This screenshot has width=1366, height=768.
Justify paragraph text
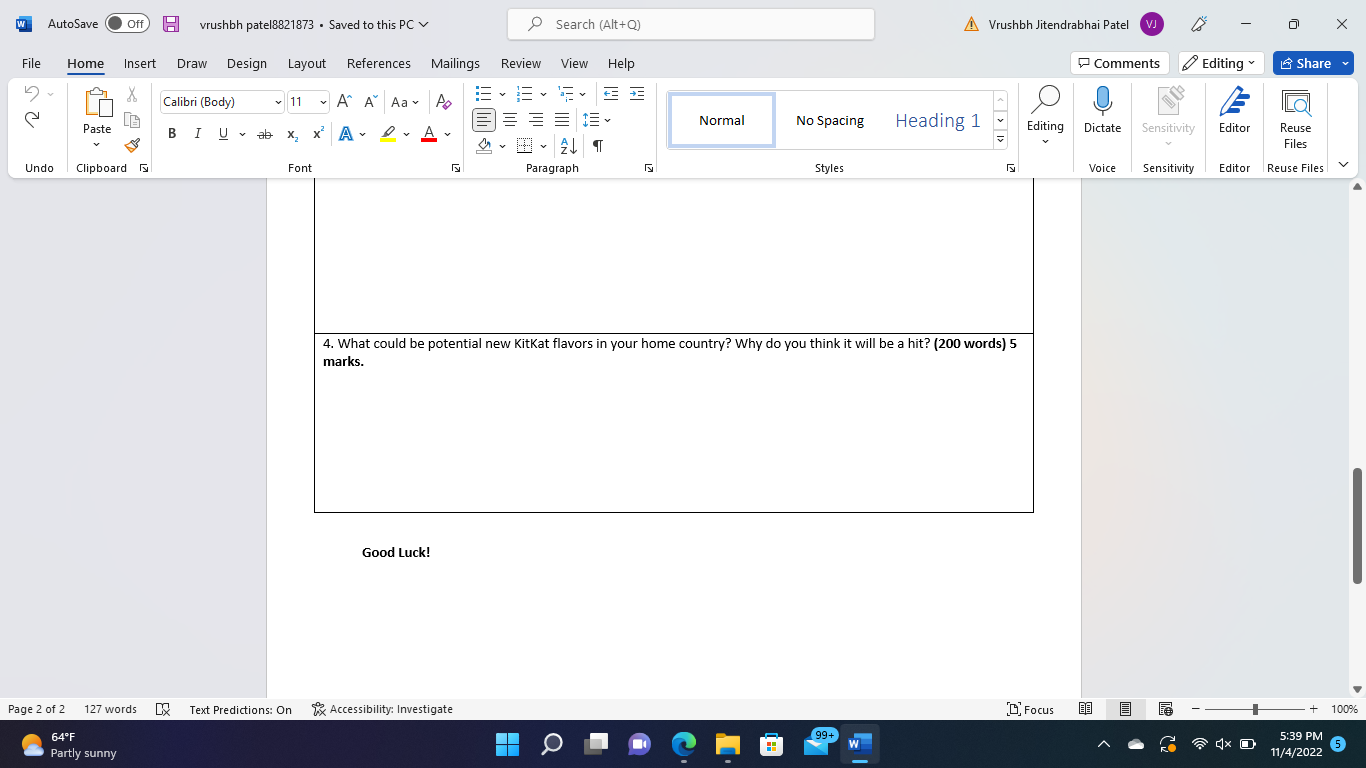[562, 120]
